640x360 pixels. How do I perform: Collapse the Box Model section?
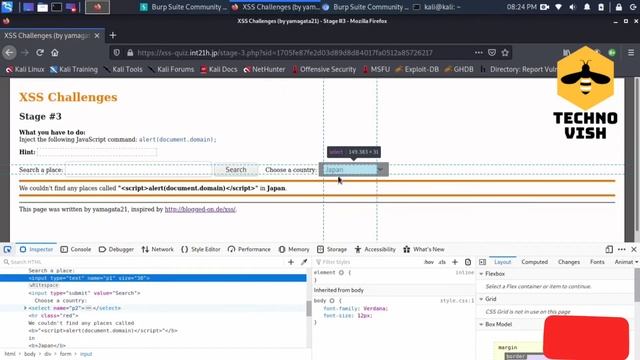tap(481, 324)
